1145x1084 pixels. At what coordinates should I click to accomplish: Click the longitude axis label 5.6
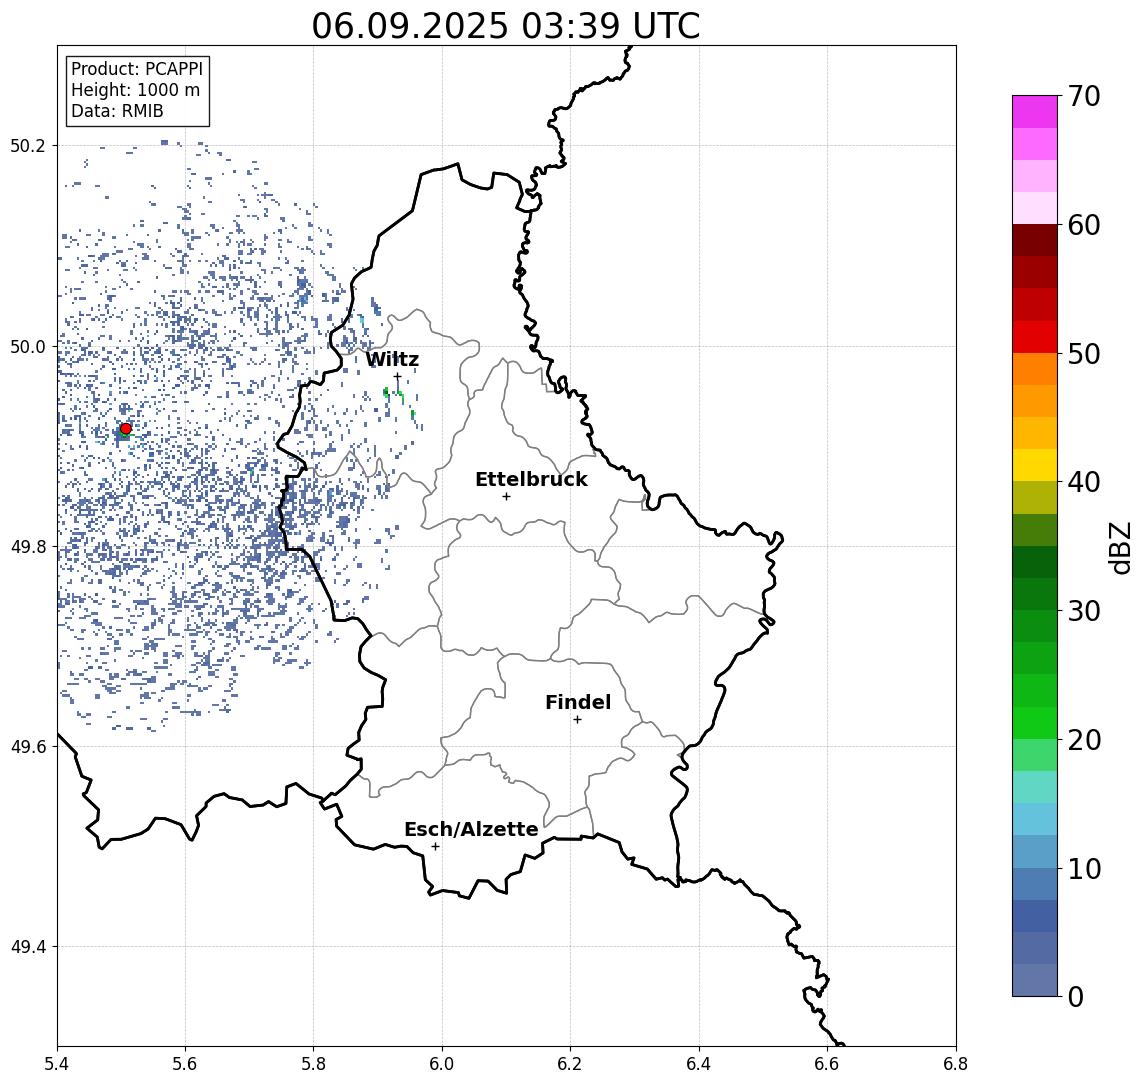point(185,1064)
